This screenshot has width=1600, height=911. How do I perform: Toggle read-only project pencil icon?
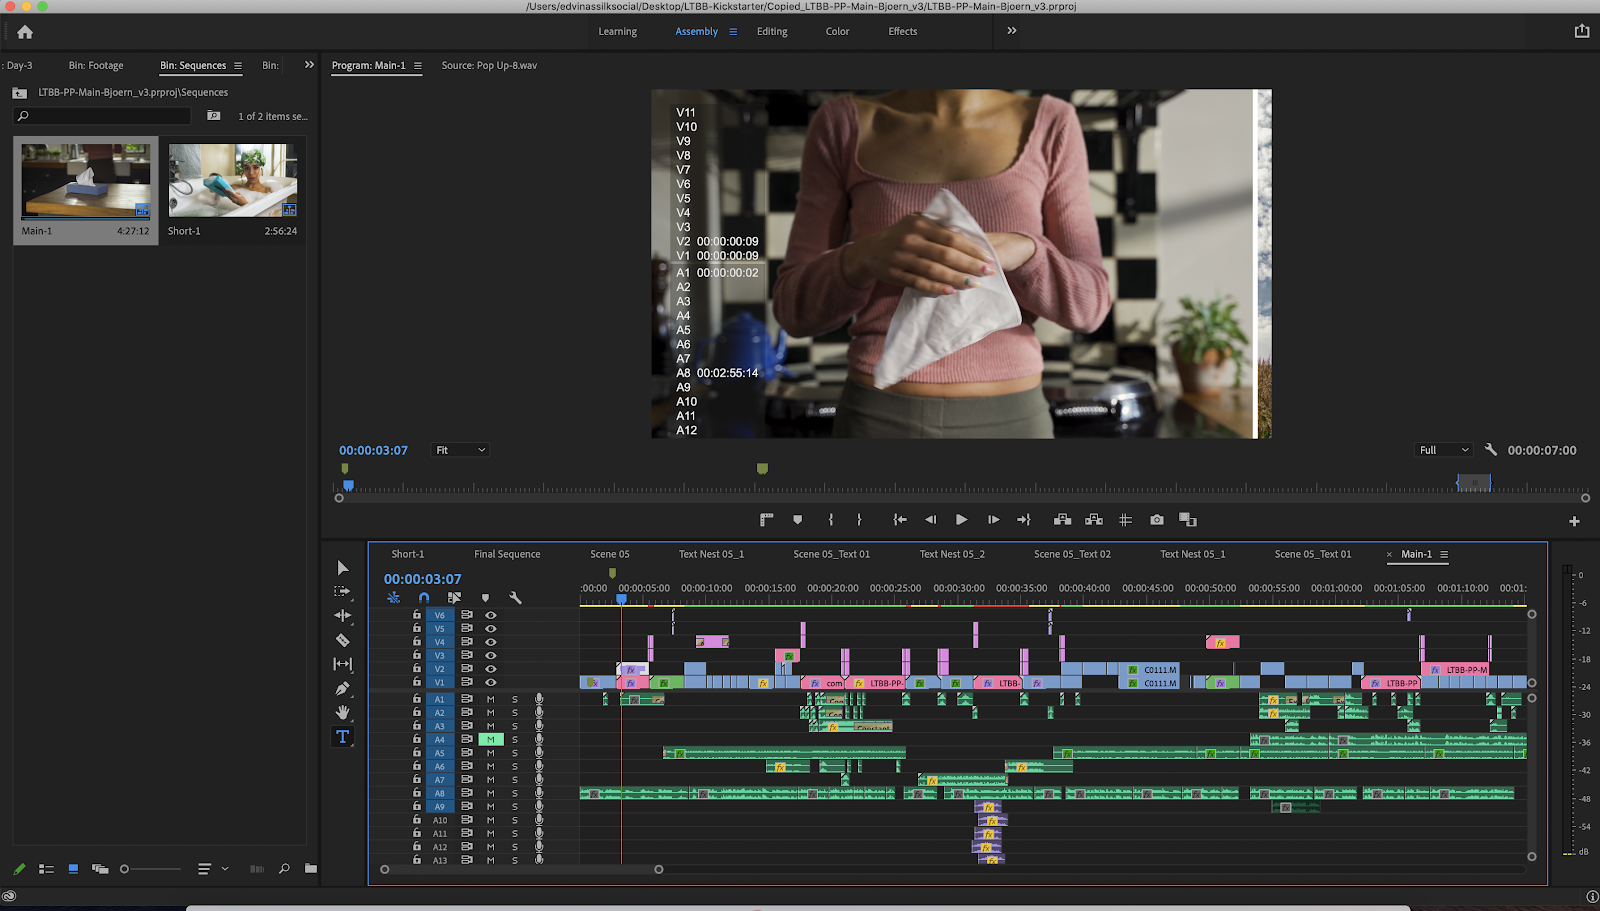19,869
